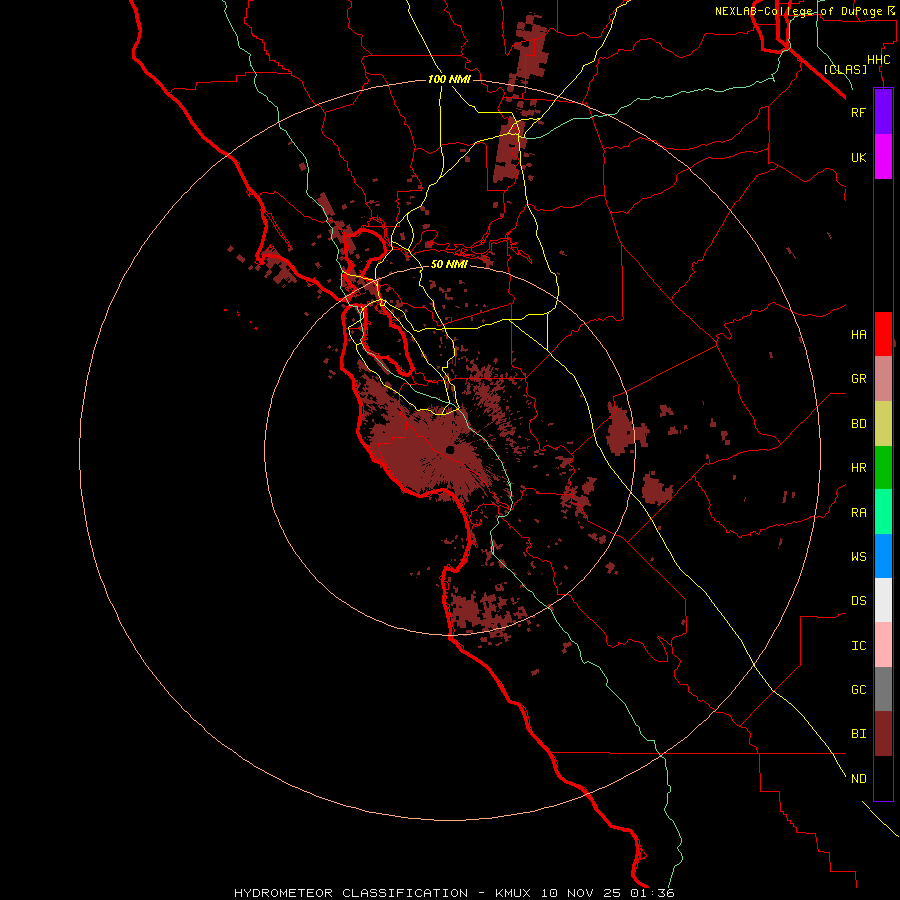Pick the RA light-green legend swatch
This screenshot has height=900, width=900.
(x=883, y=512)
